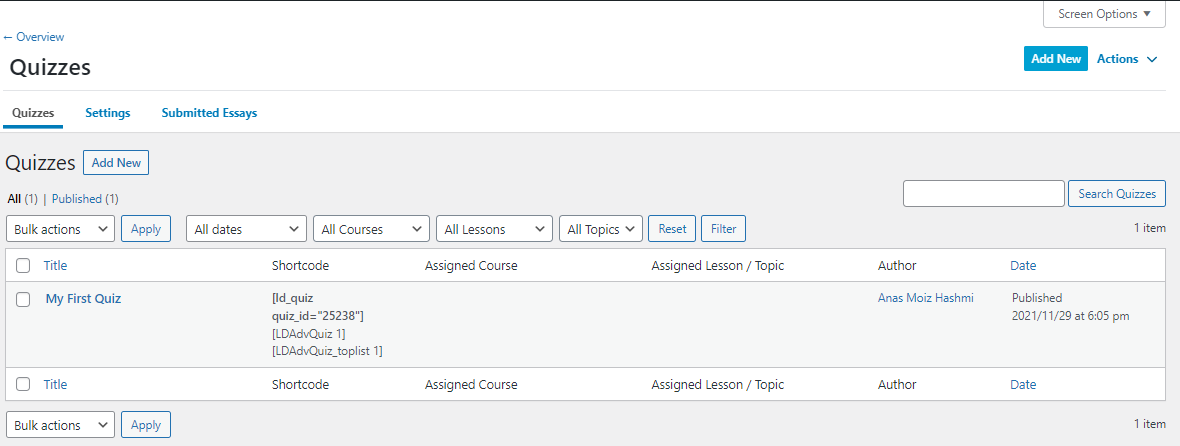Screen dimensions: 1180x446
Task: Open the All Courses dropdown
Action: (371, 229)
